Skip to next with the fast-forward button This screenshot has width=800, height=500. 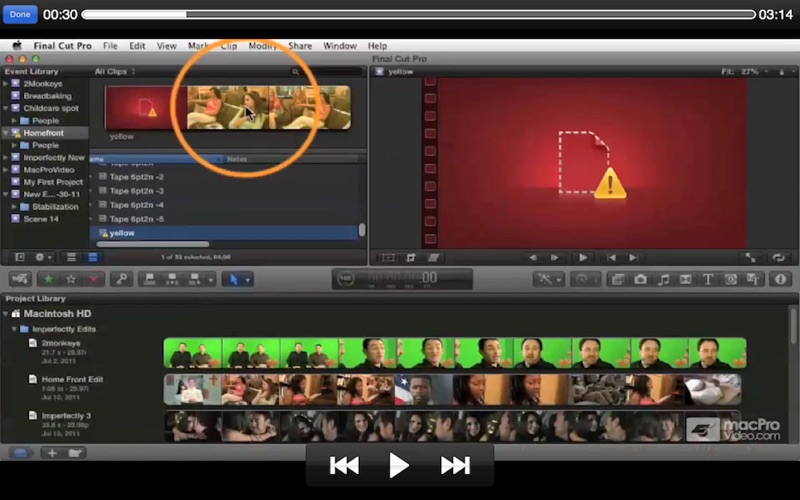[x=455, y=465]
